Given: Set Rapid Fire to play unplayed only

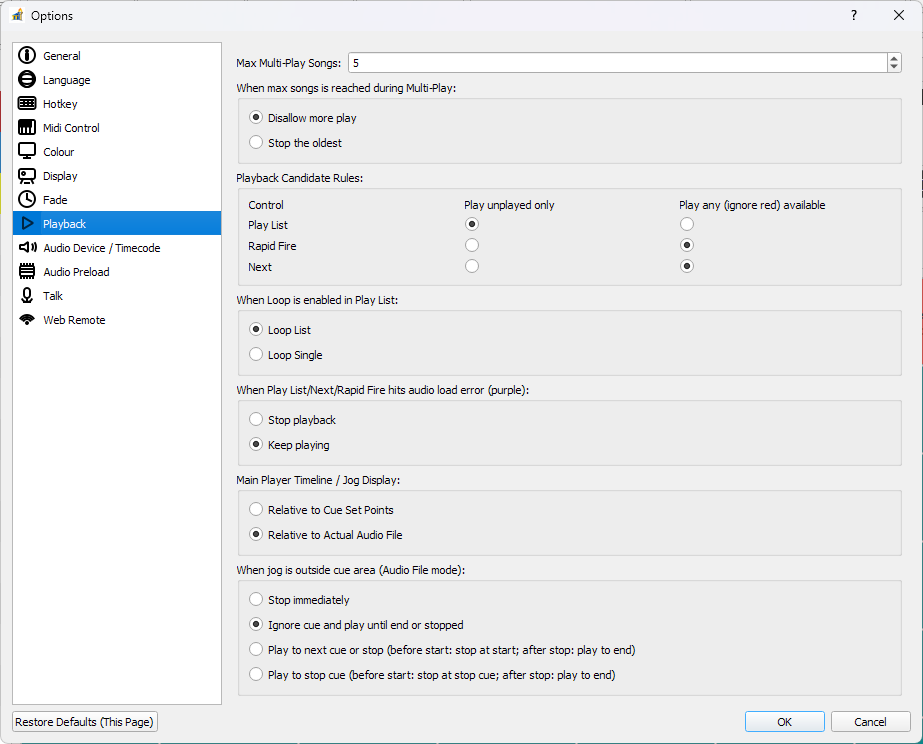Looking at the screenshot, I should tap(471, 245).
